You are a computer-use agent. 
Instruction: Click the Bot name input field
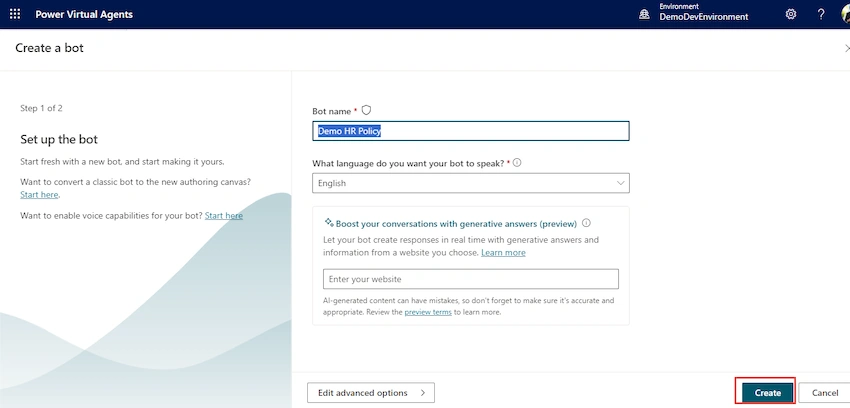471,131
